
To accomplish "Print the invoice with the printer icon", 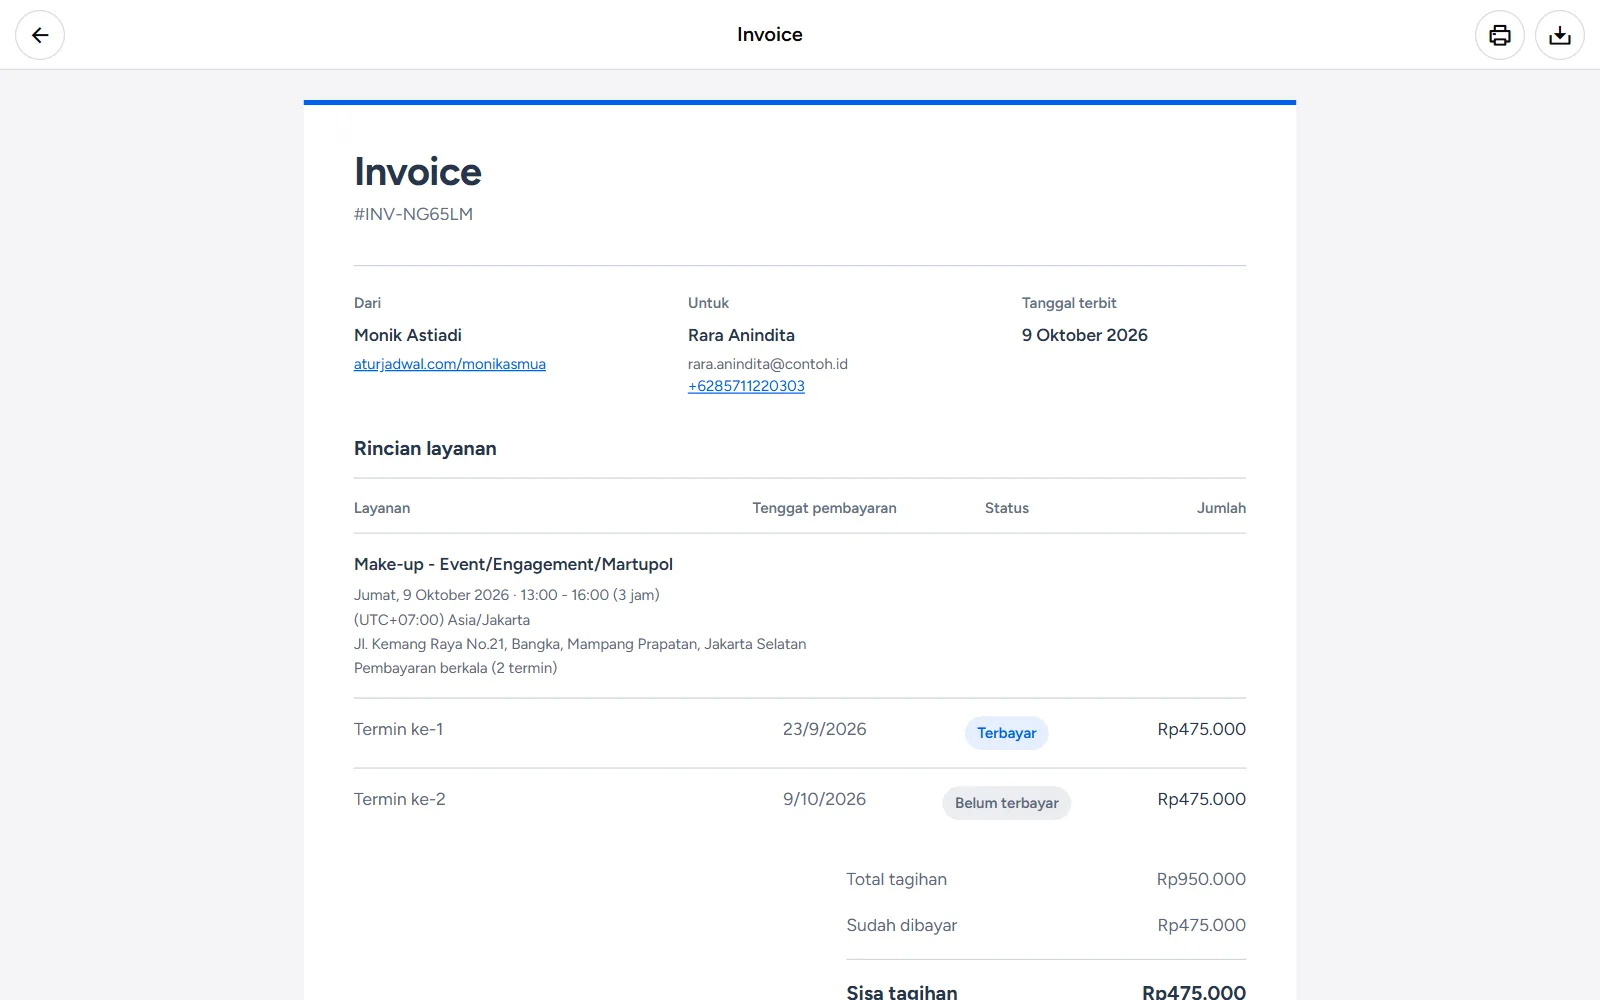I will point(1500,35).
